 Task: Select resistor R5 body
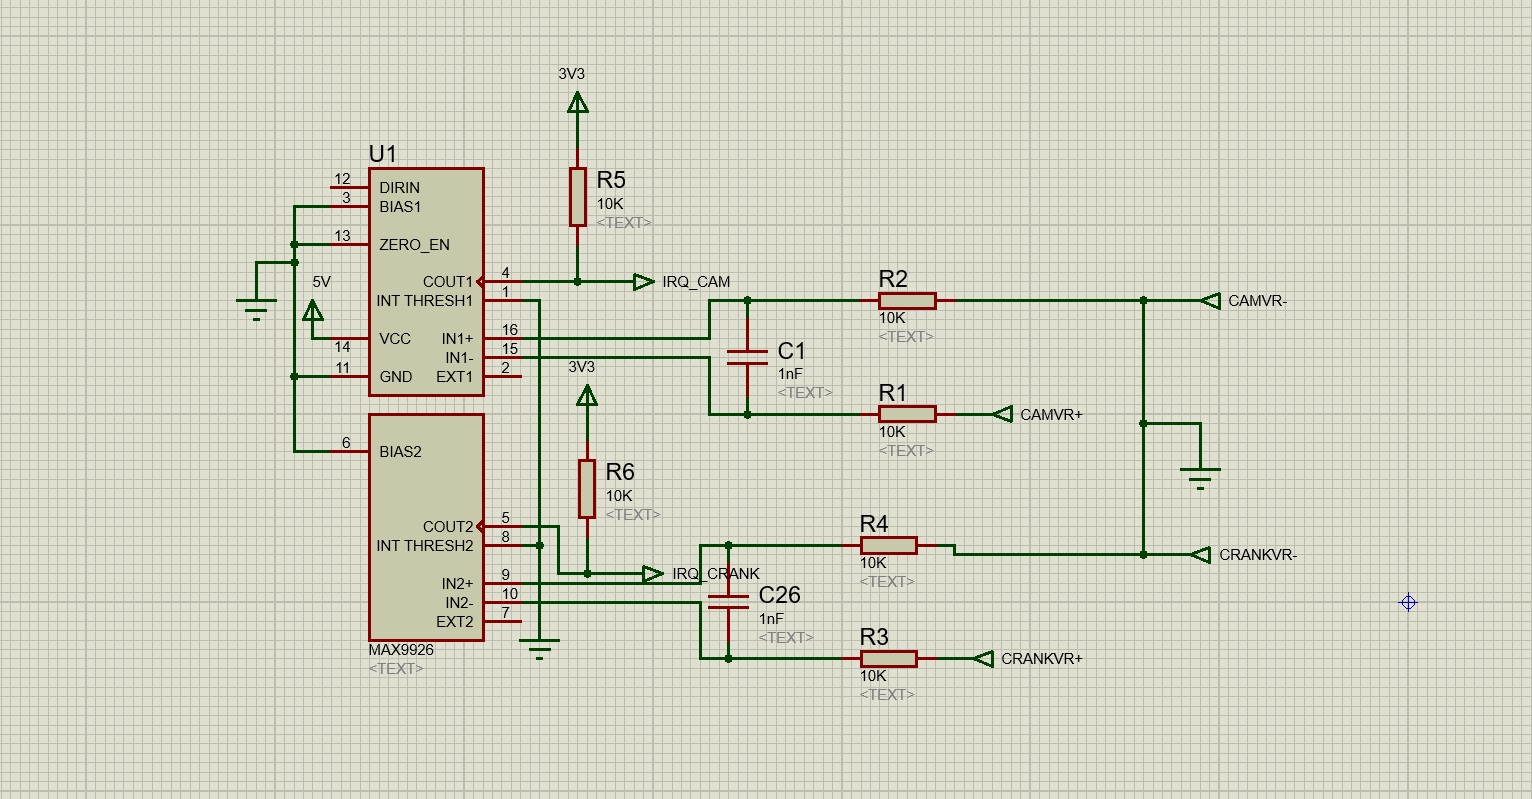(577, 197)
